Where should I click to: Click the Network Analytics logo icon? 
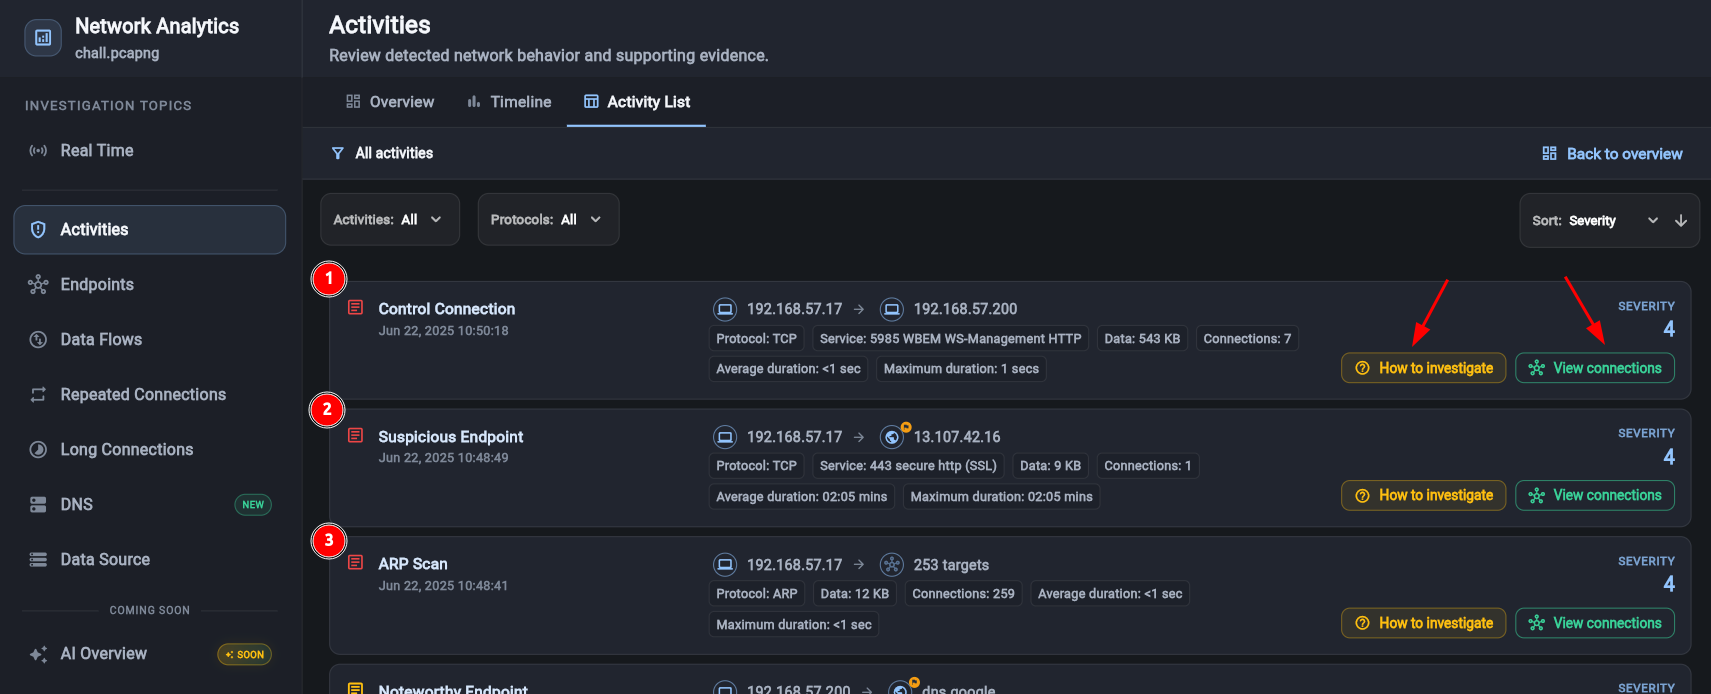43,37
